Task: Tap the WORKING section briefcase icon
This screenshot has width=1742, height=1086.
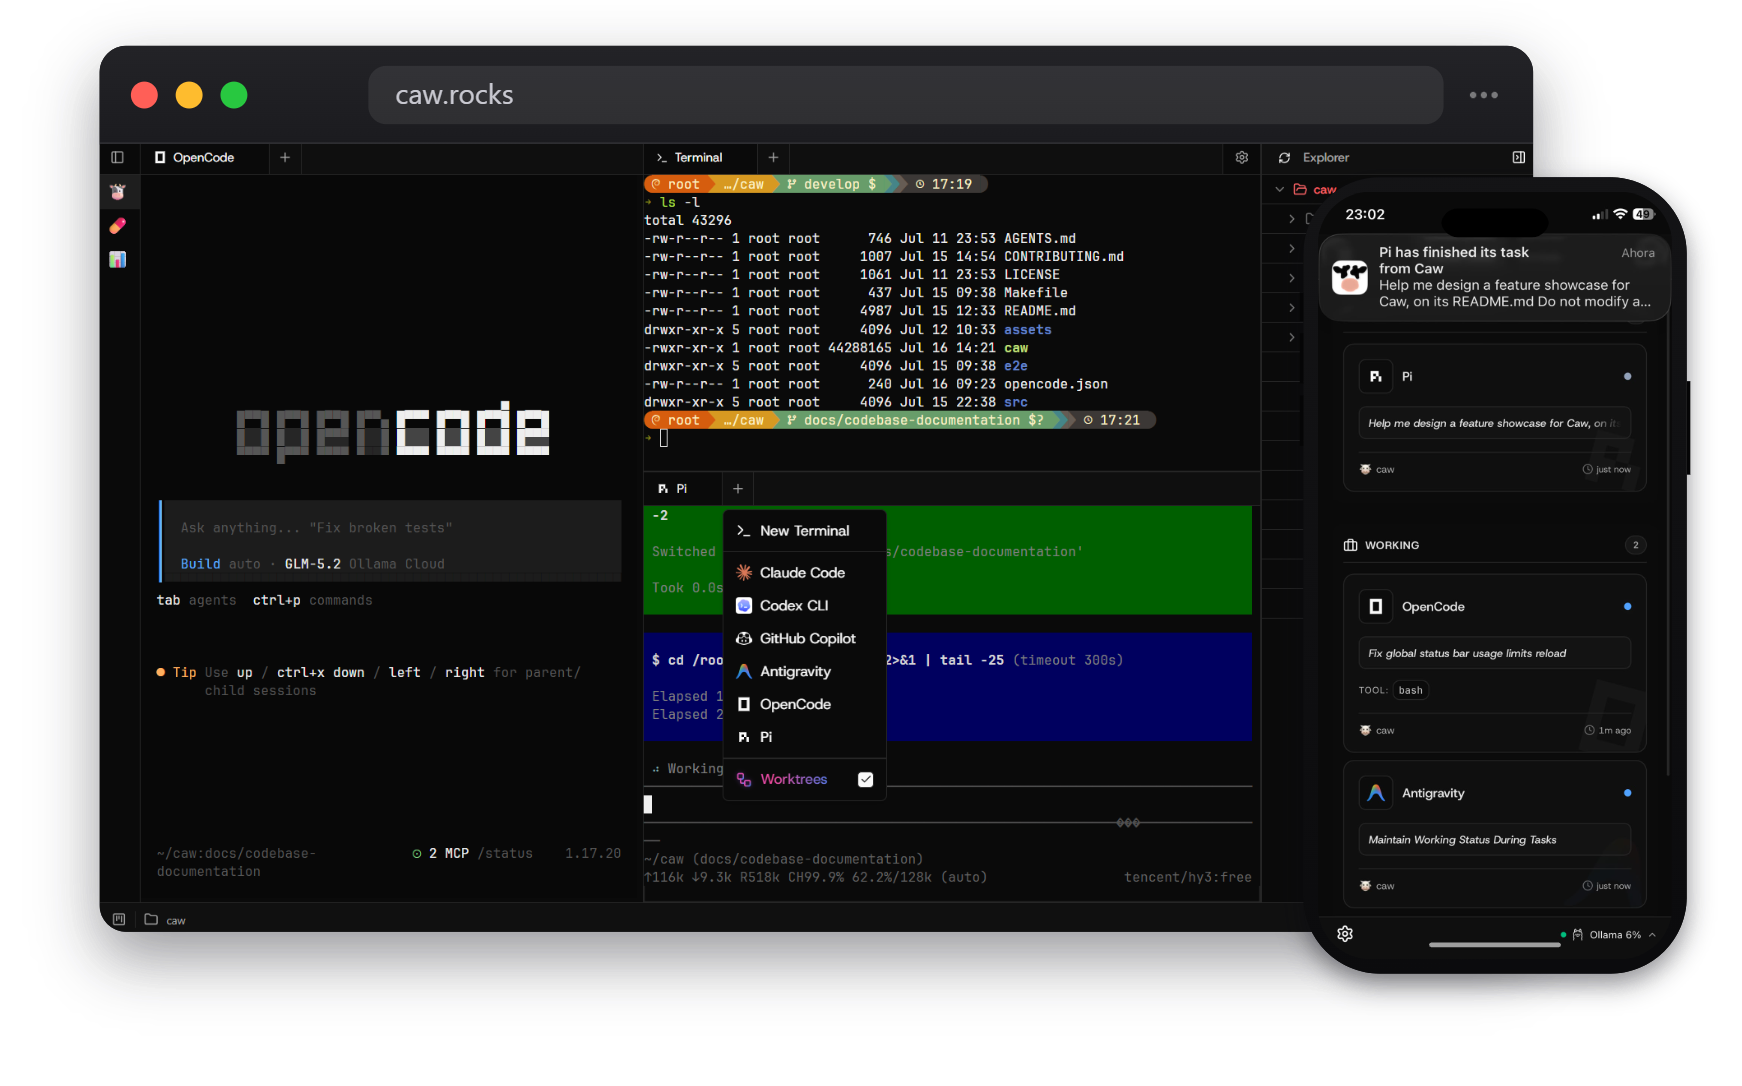Action: (1351, 545)
